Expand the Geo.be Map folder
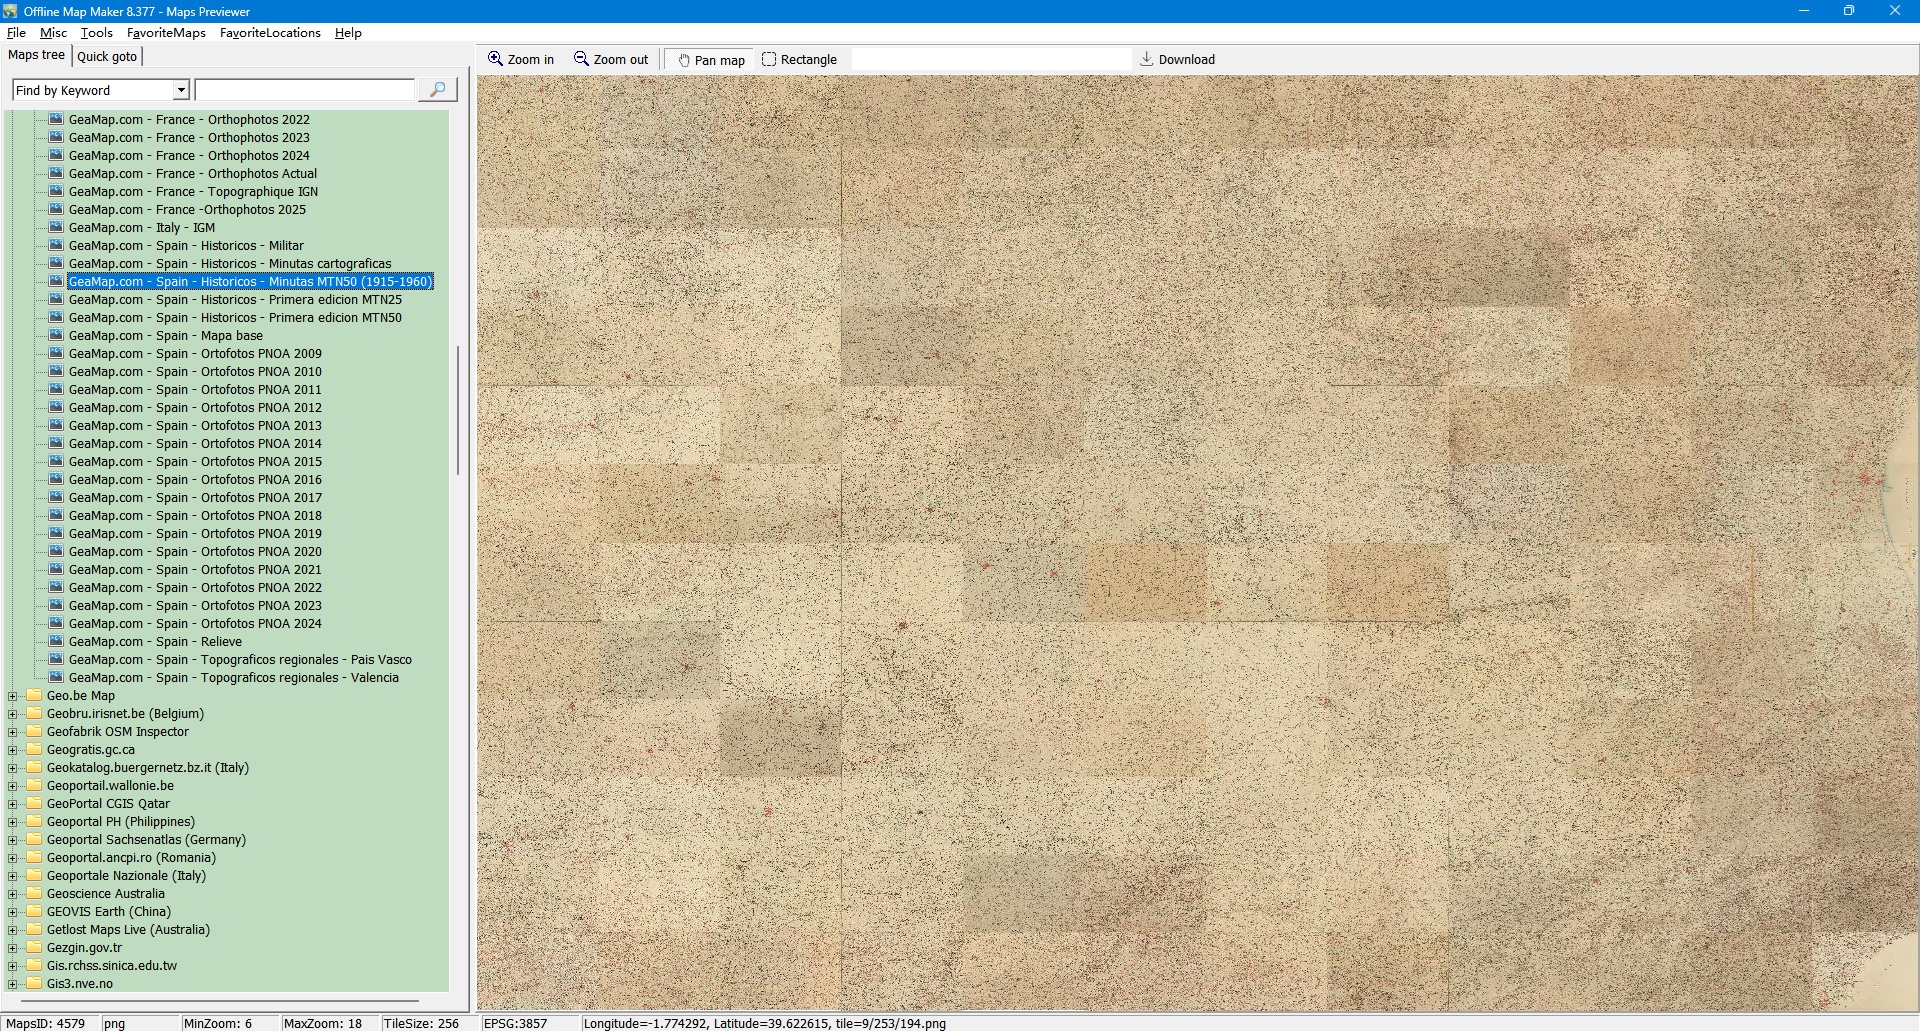Image resolution: width=1920 pixels, height=1032 pixels. [13, 696]
